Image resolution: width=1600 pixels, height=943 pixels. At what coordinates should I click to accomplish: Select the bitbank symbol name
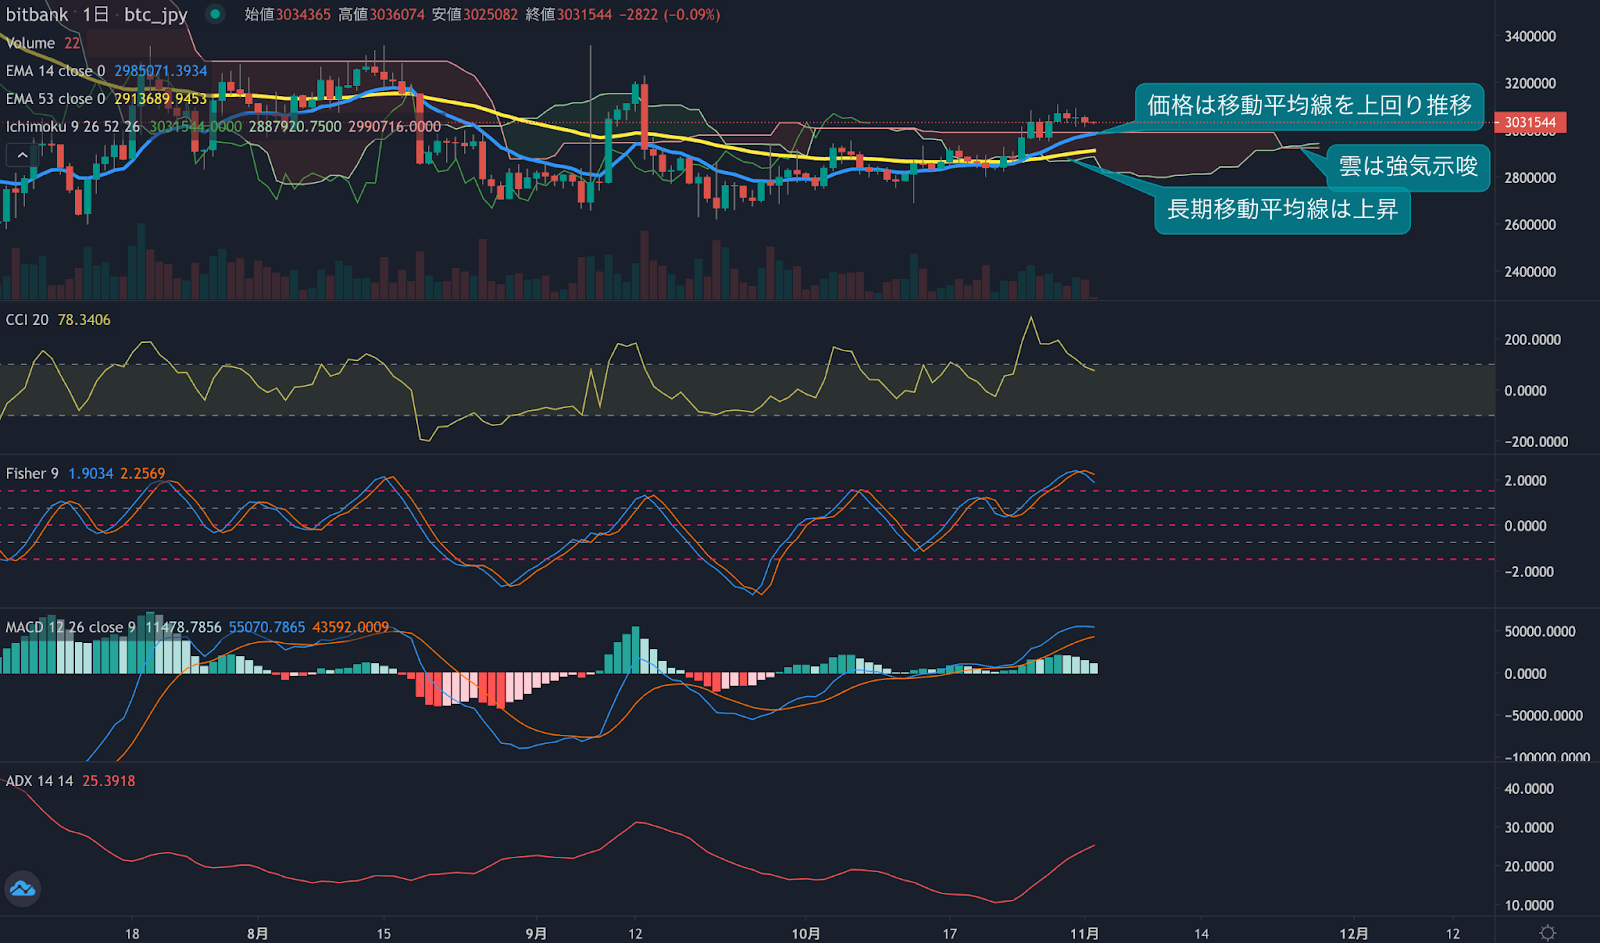point(37,14)
